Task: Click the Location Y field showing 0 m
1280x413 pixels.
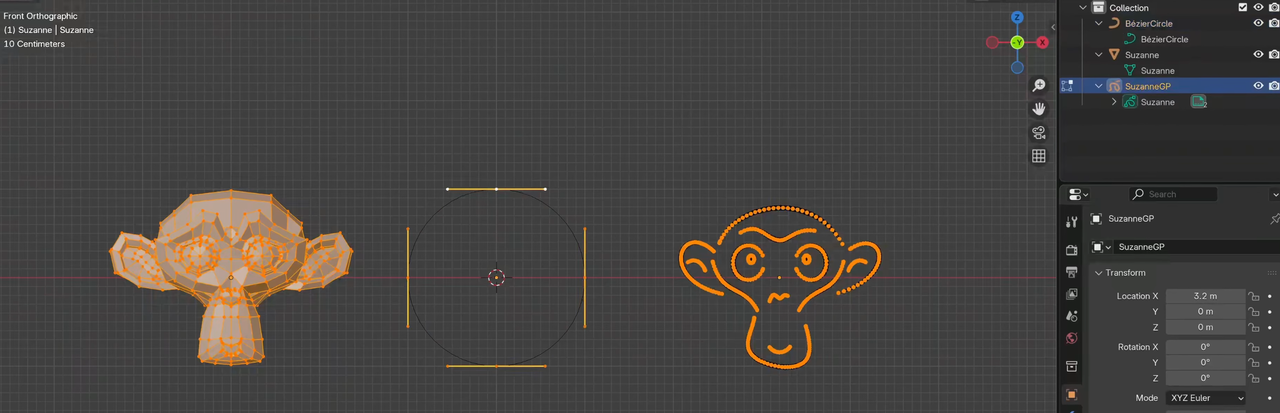Action: 1205,311
